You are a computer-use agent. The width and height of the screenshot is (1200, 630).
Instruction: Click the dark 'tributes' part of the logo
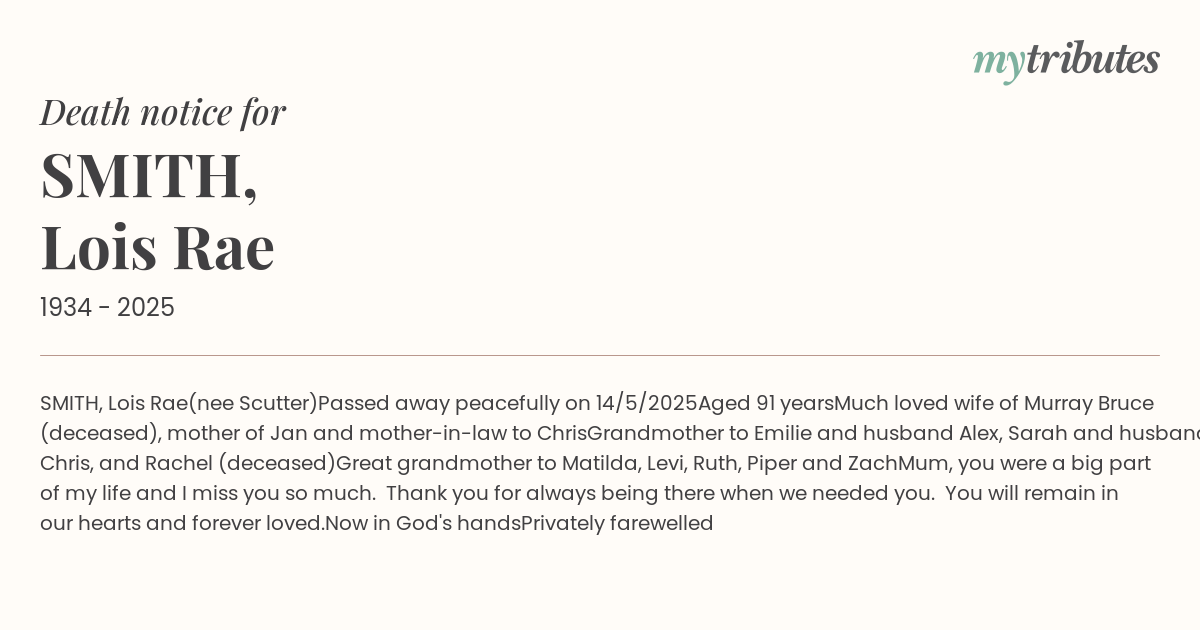1093,58
